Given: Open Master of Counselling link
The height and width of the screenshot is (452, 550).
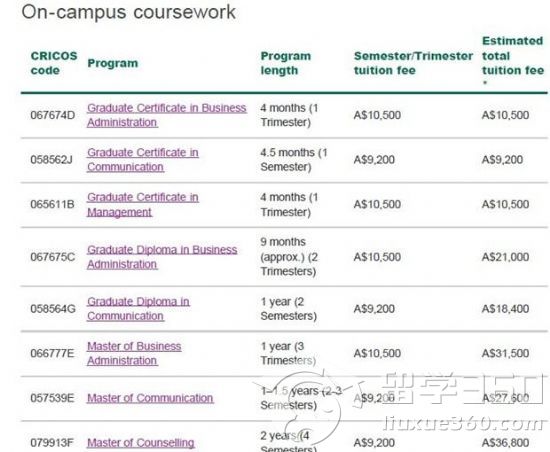Looking at the screenshot, I should coord(141,443).
